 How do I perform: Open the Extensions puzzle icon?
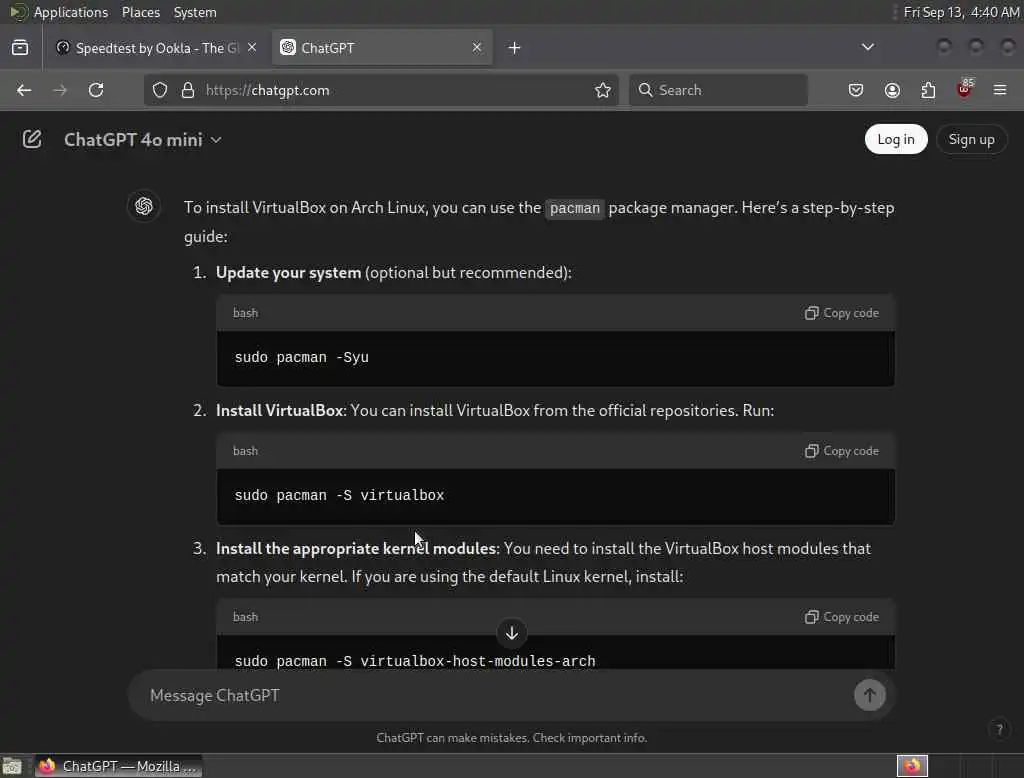pyautogui.click(x=928, y=90)
